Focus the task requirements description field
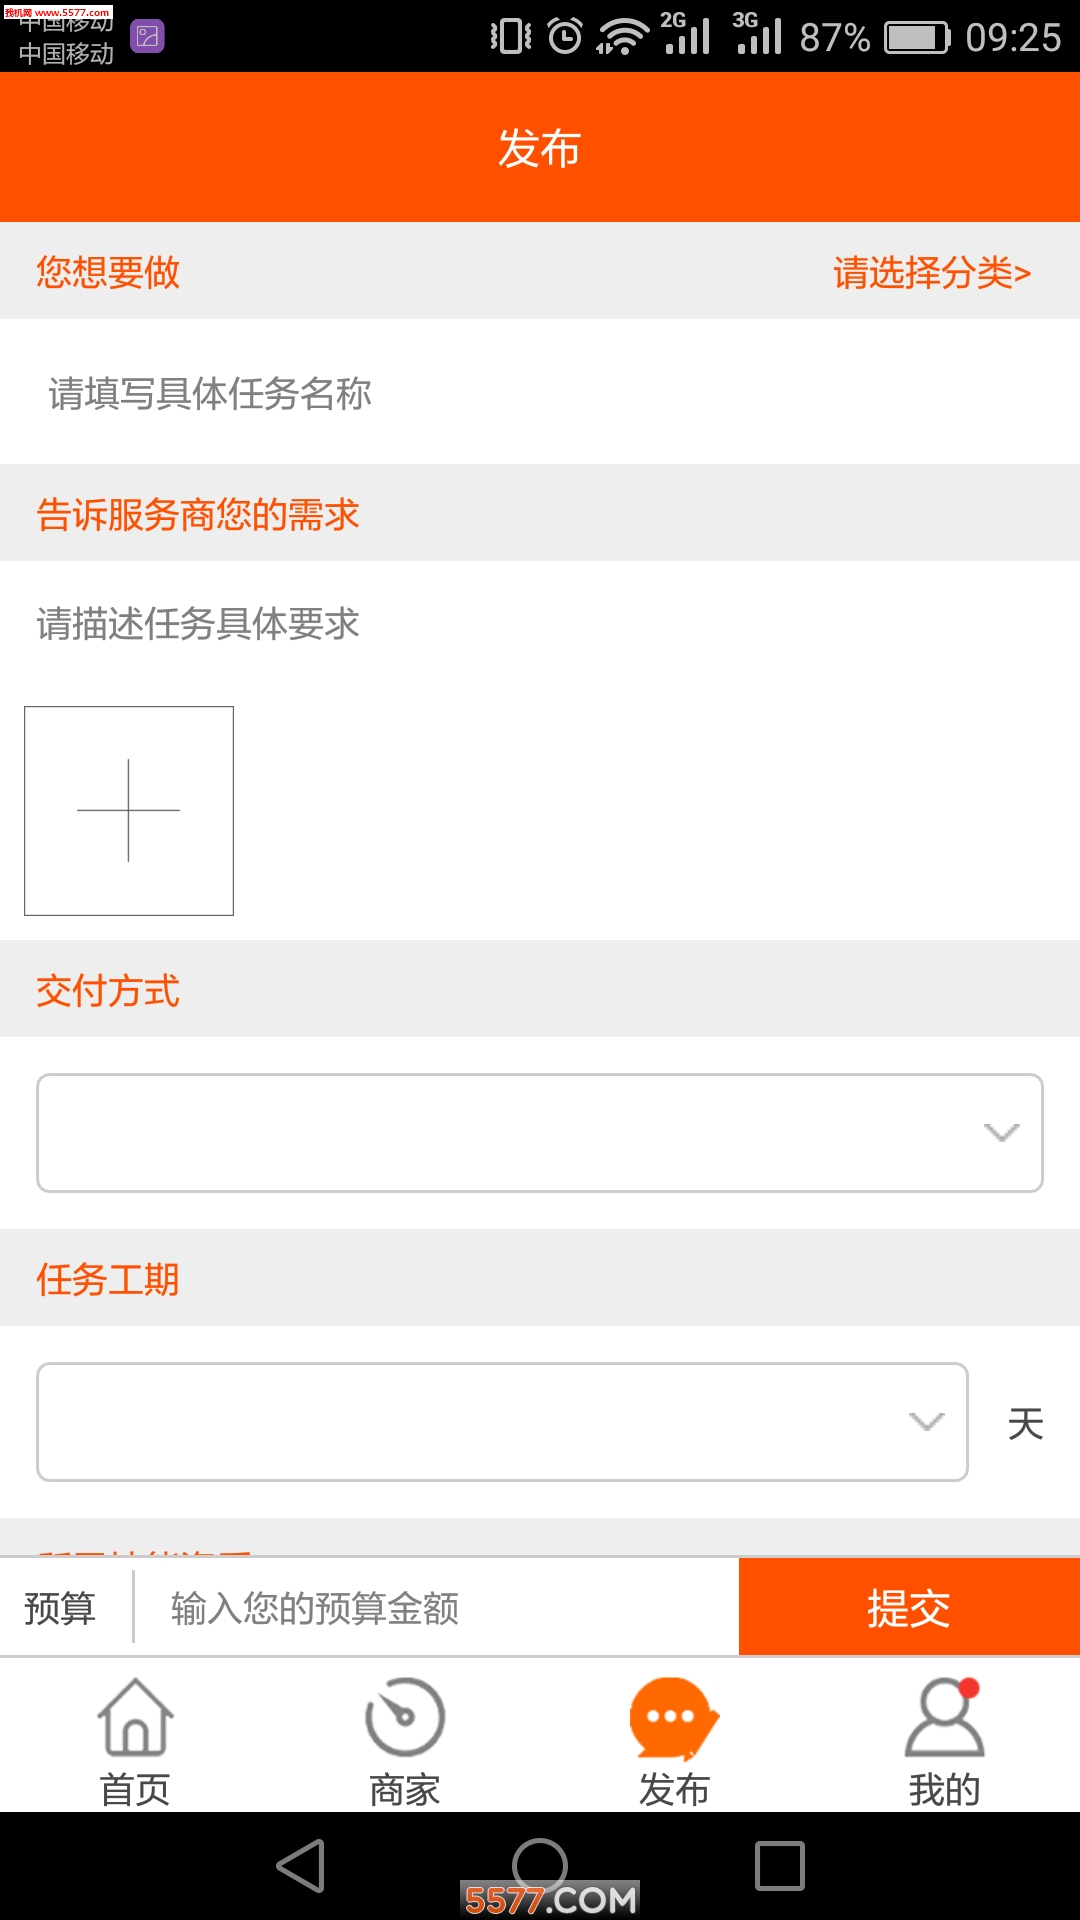This screenshot has height=1920, width=1080. click(540, 624)
